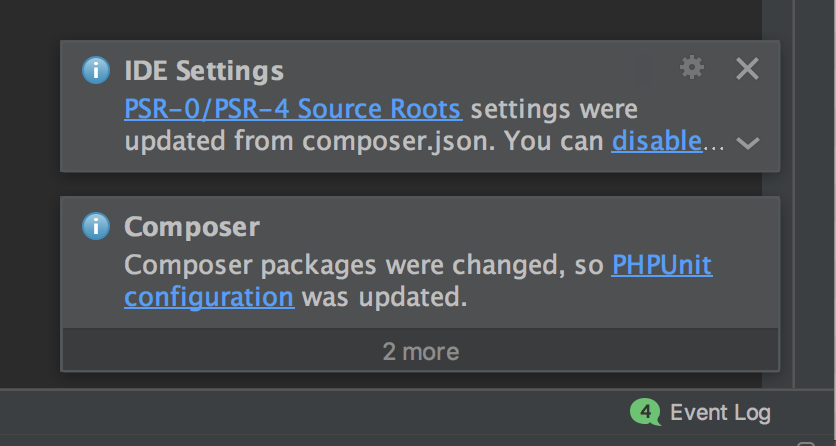Click the IDE Settings info icon
The width and height of the screenshot is (836, 446).
[x=95, y=70]
